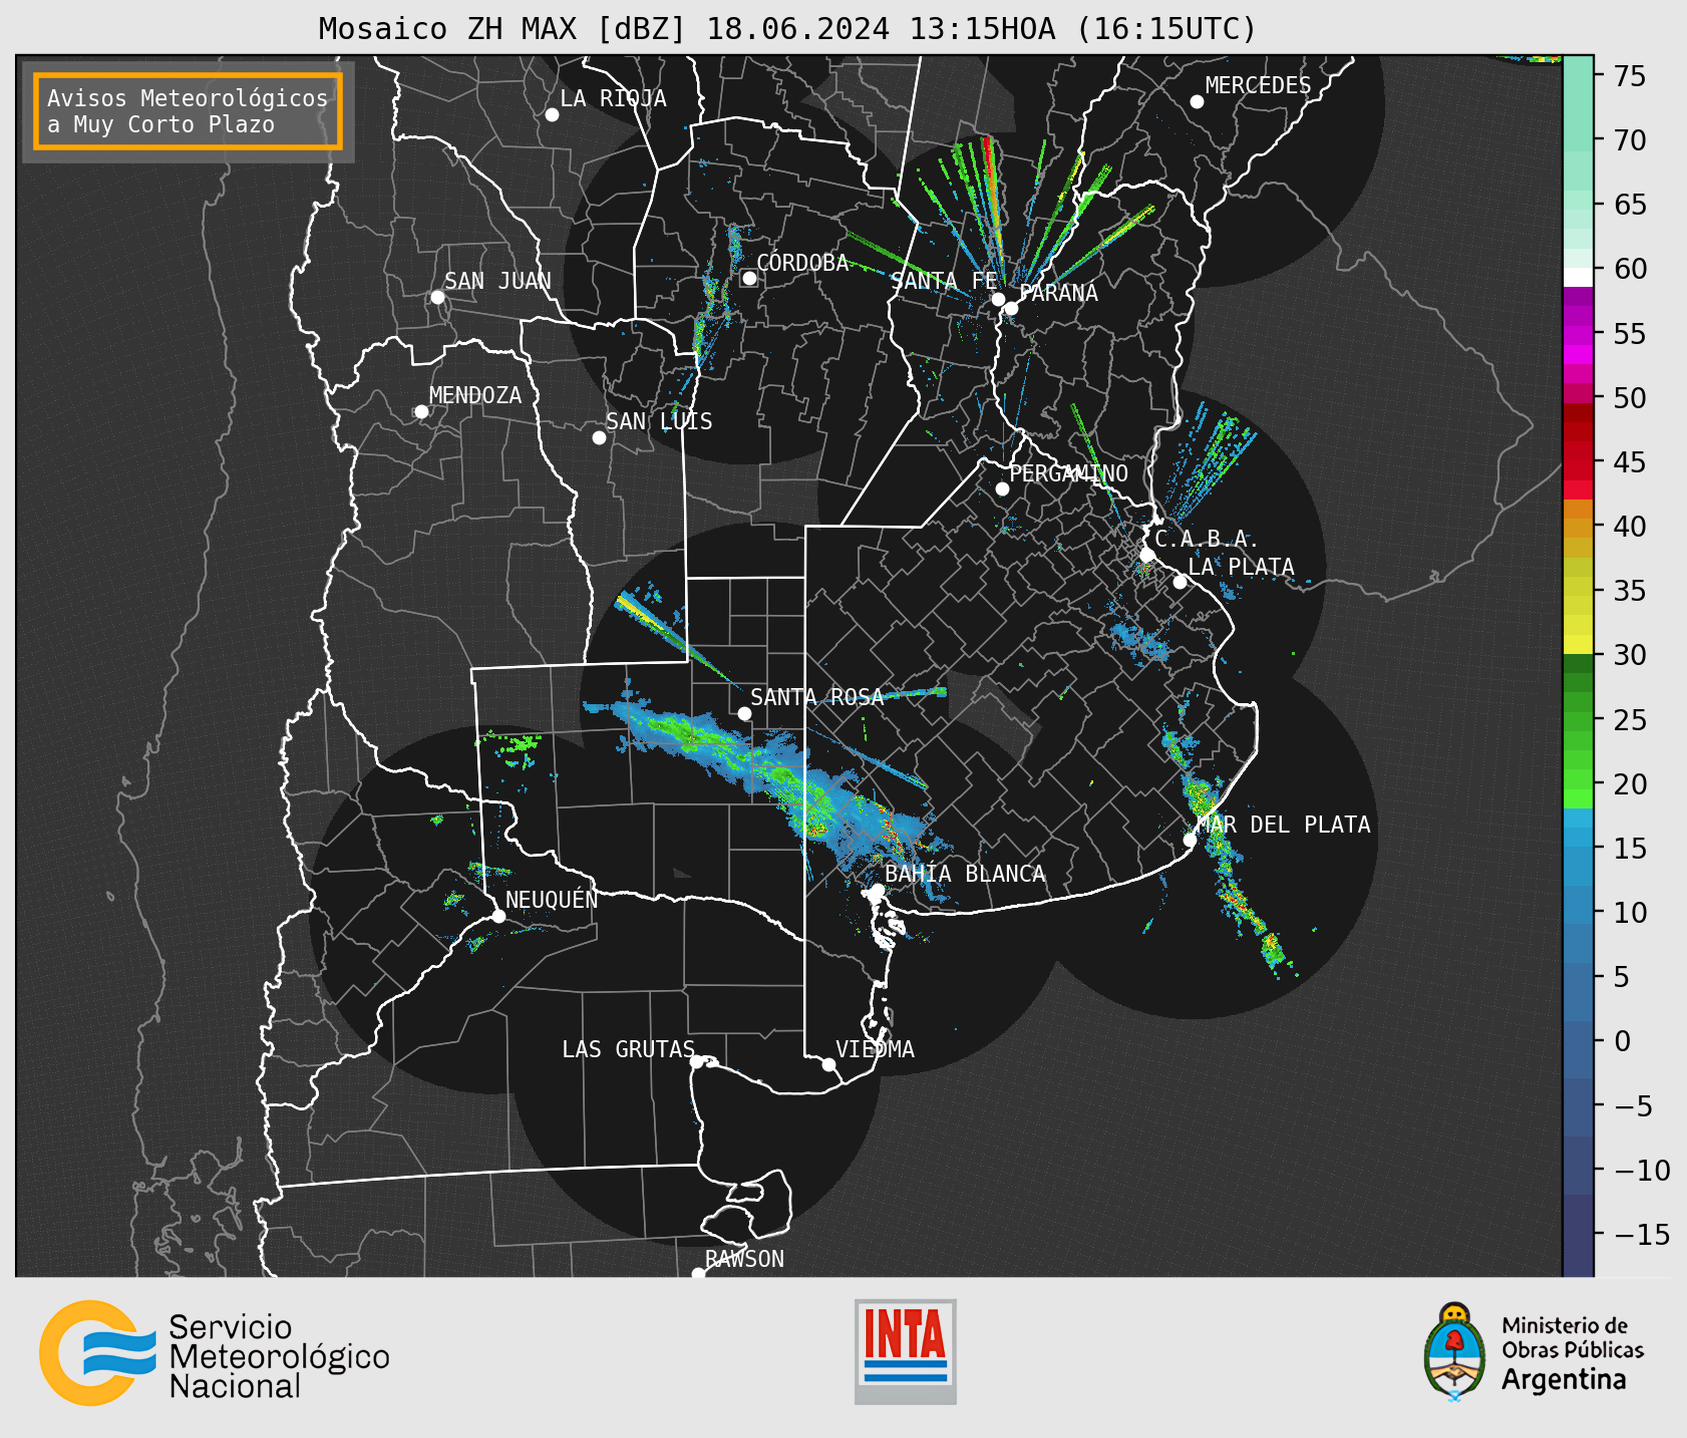
Task: Click the 0 value on the dBZ scale
Action: [1622, 1041]
